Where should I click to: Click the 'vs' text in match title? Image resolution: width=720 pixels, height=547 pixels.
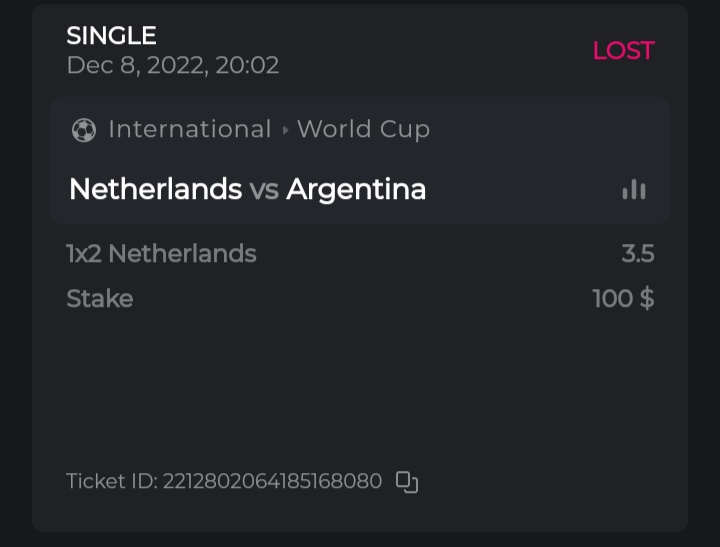(264, 189)
